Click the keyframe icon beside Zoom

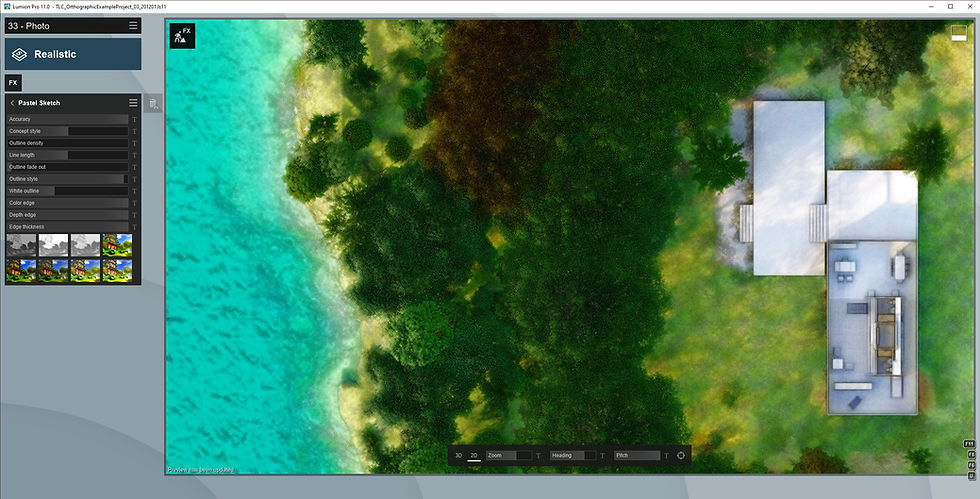(538, 456)
